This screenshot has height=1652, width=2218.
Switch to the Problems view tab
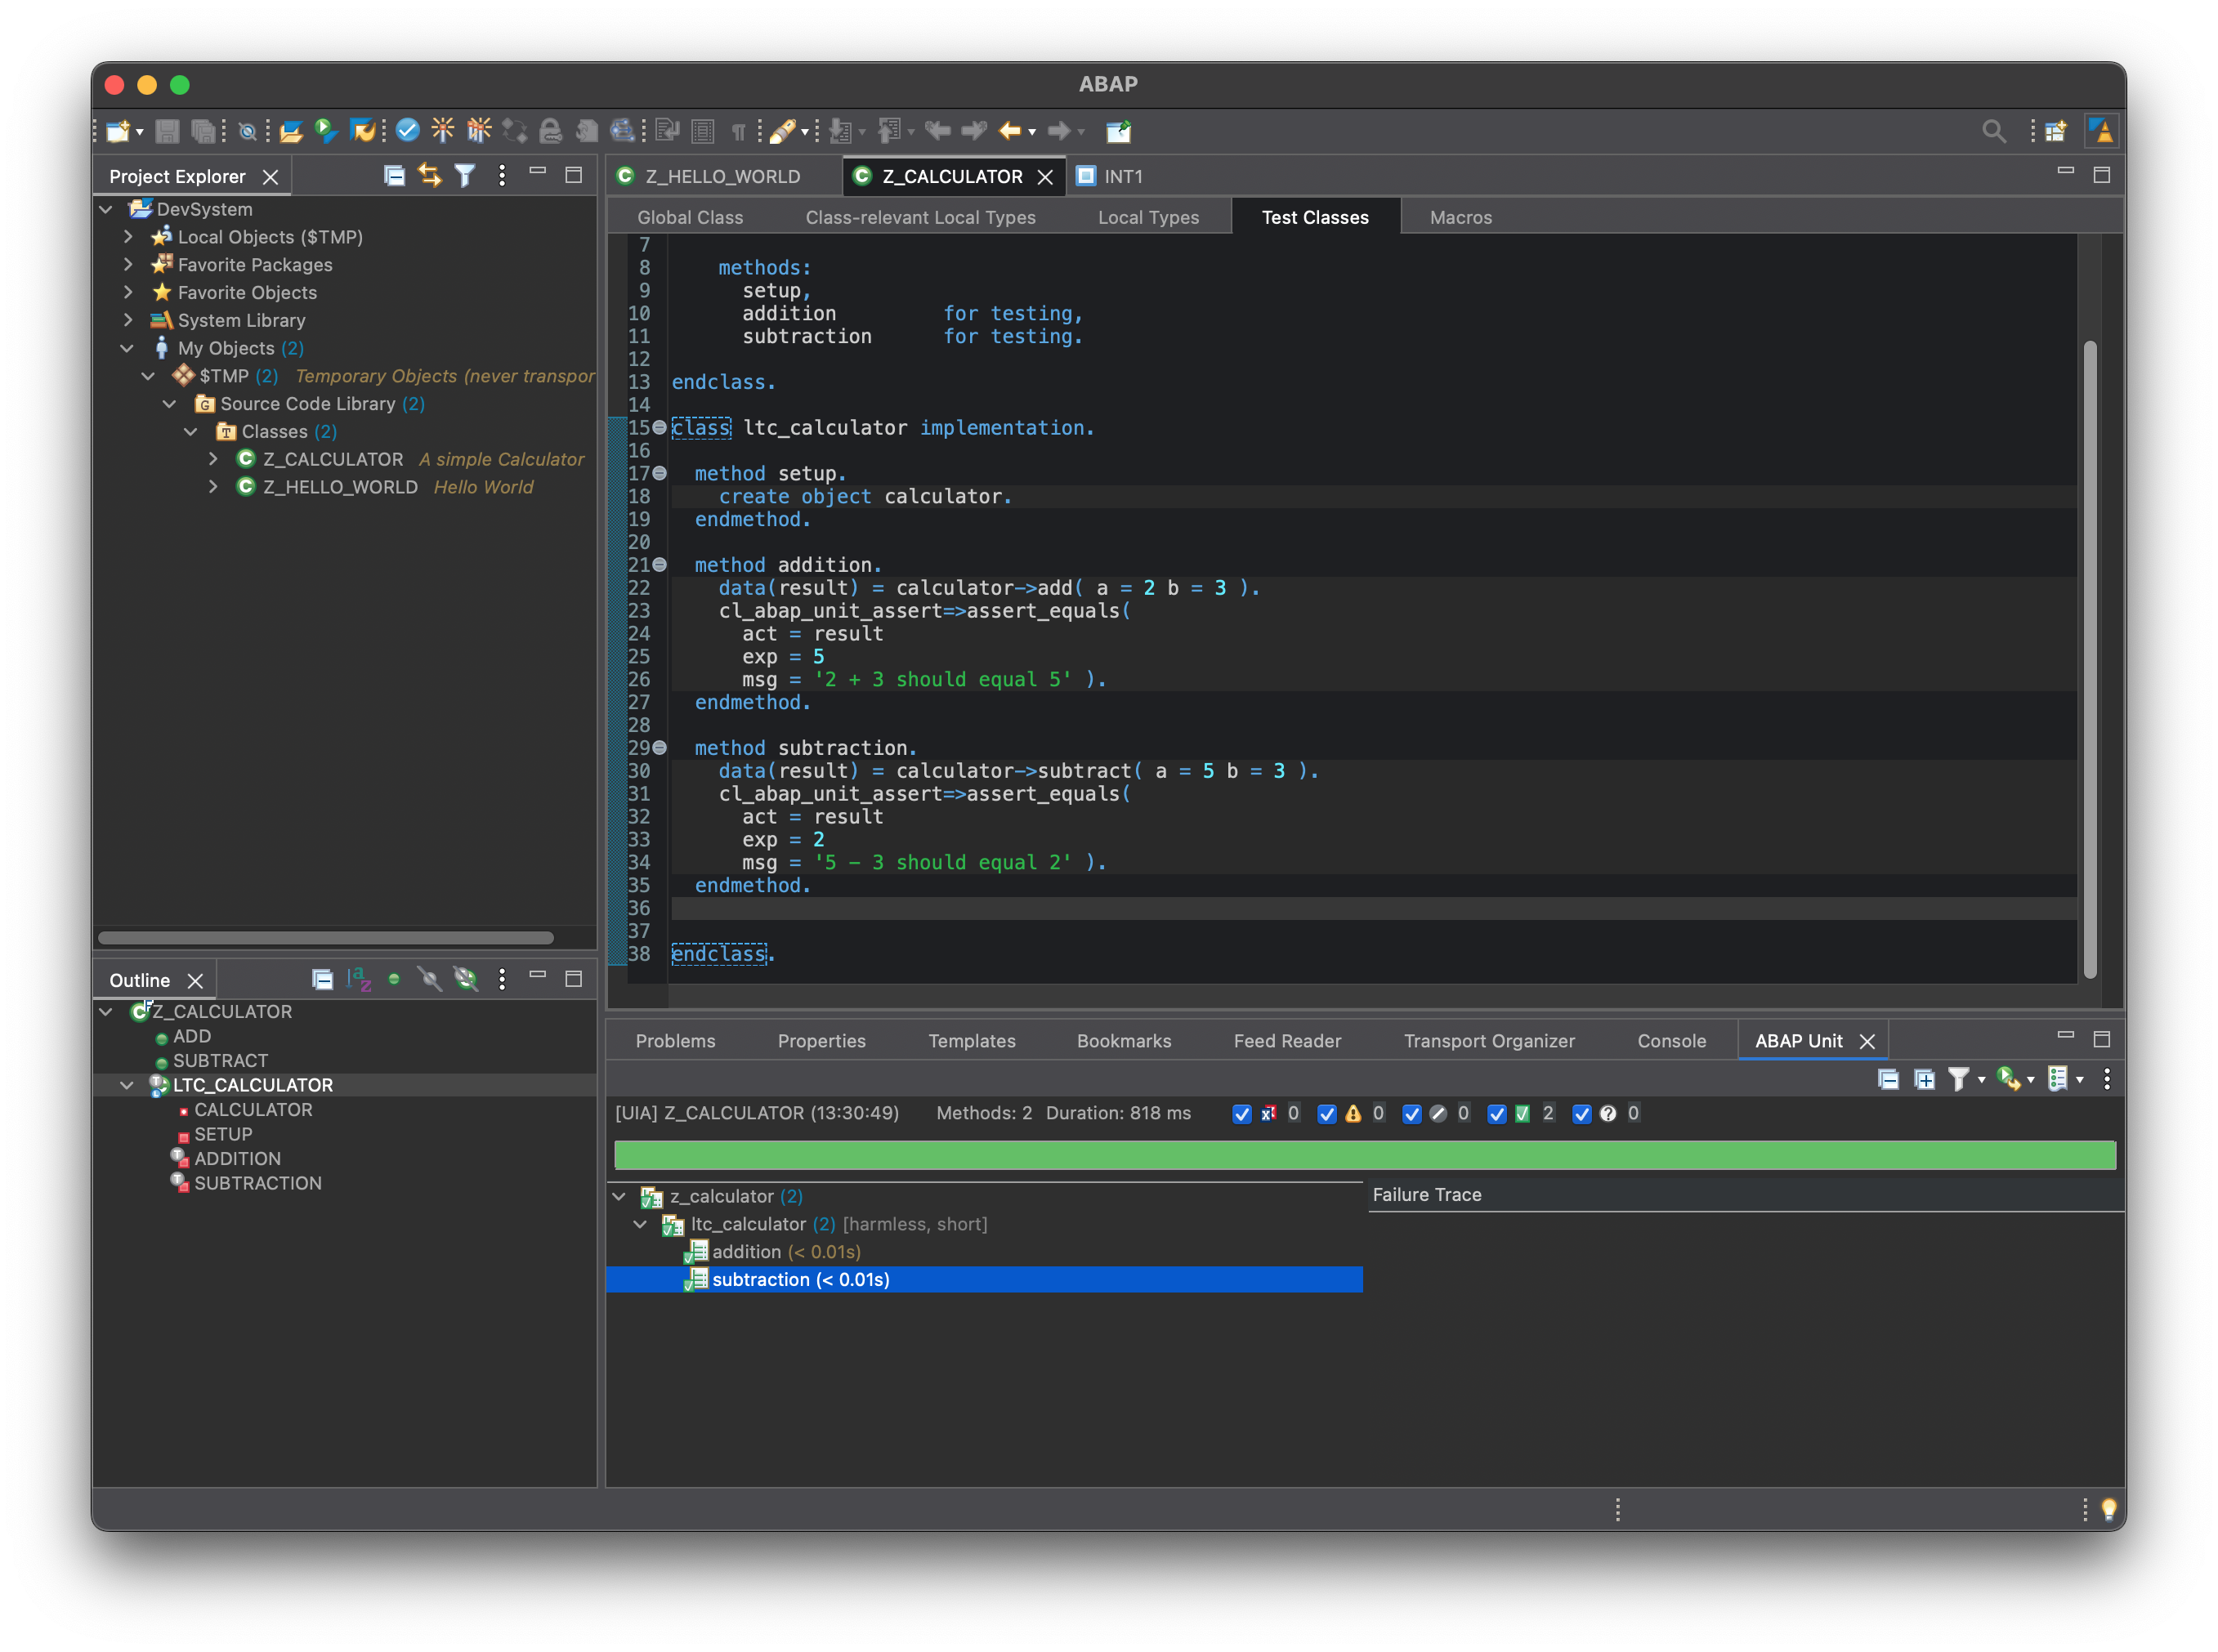[x=675, y=1041]
